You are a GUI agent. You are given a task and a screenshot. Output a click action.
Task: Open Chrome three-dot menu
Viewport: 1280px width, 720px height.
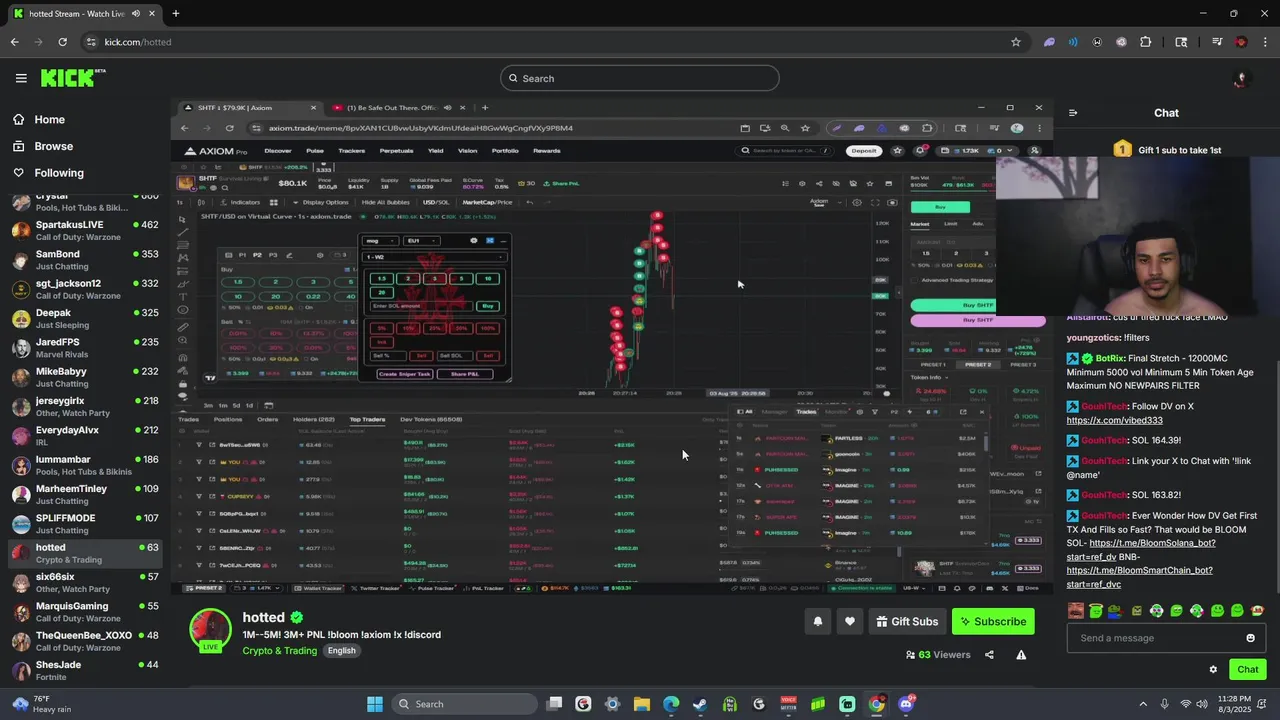[1265, 42]
